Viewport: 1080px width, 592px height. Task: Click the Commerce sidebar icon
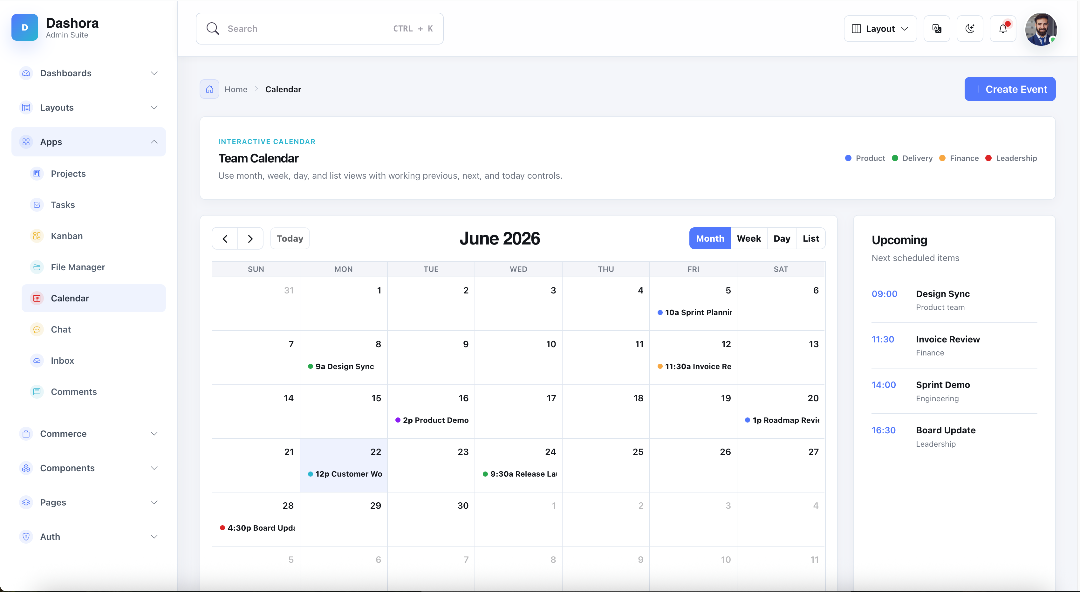[26, 433]
